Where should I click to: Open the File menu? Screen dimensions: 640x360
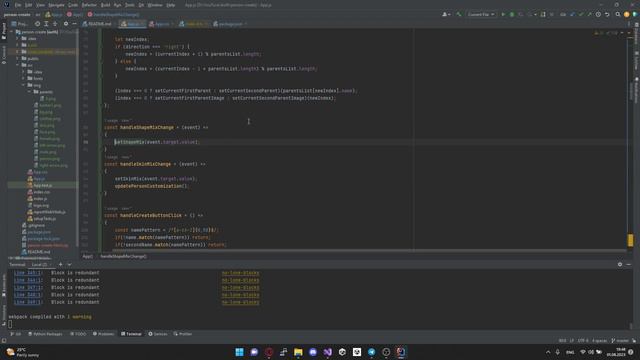[x=18, y=5]
